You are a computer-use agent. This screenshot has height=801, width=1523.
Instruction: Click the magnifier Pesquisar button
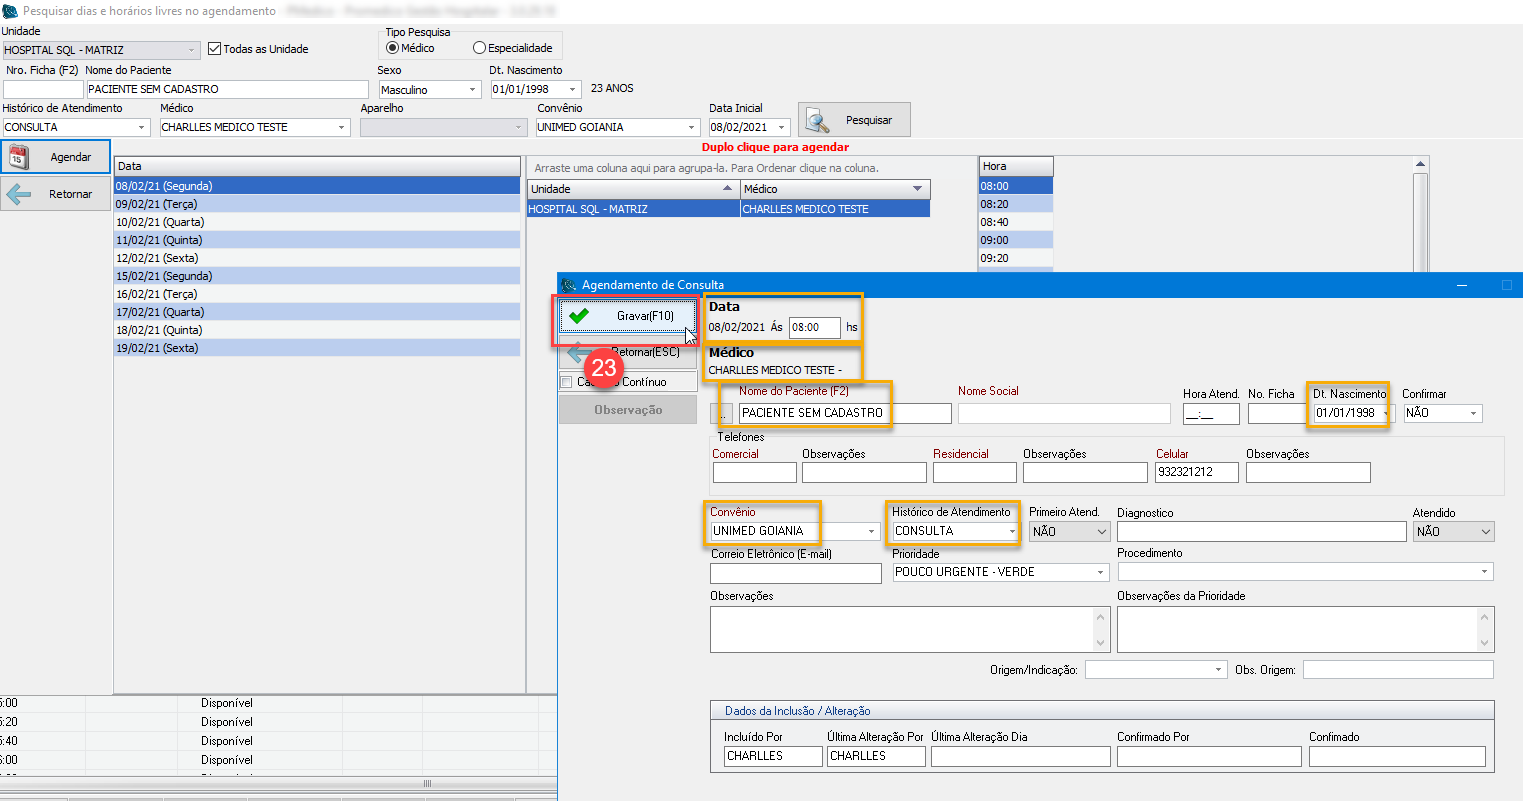(x=854, y=120)
